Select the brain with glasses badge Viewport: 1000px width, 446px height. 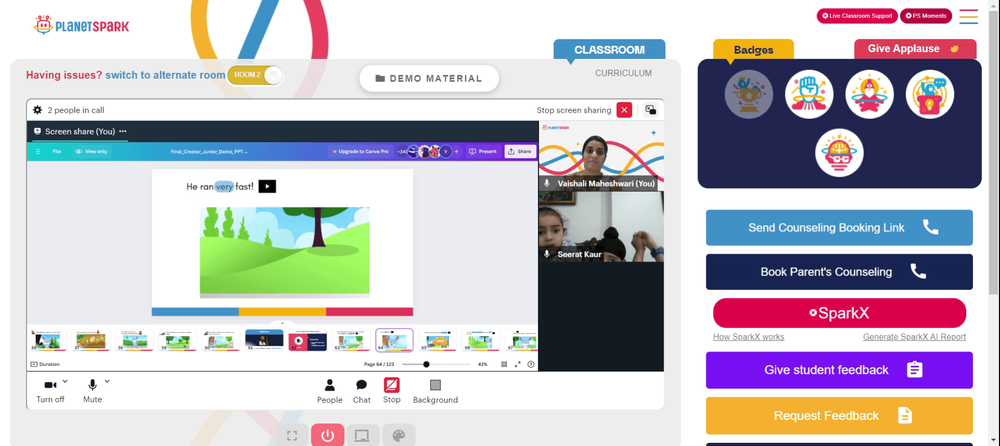tap(839, 153)
